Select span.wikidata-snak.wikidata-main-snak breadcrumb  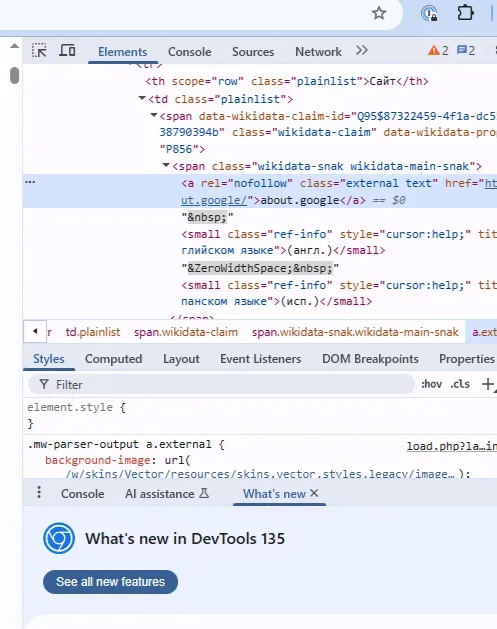355,332
